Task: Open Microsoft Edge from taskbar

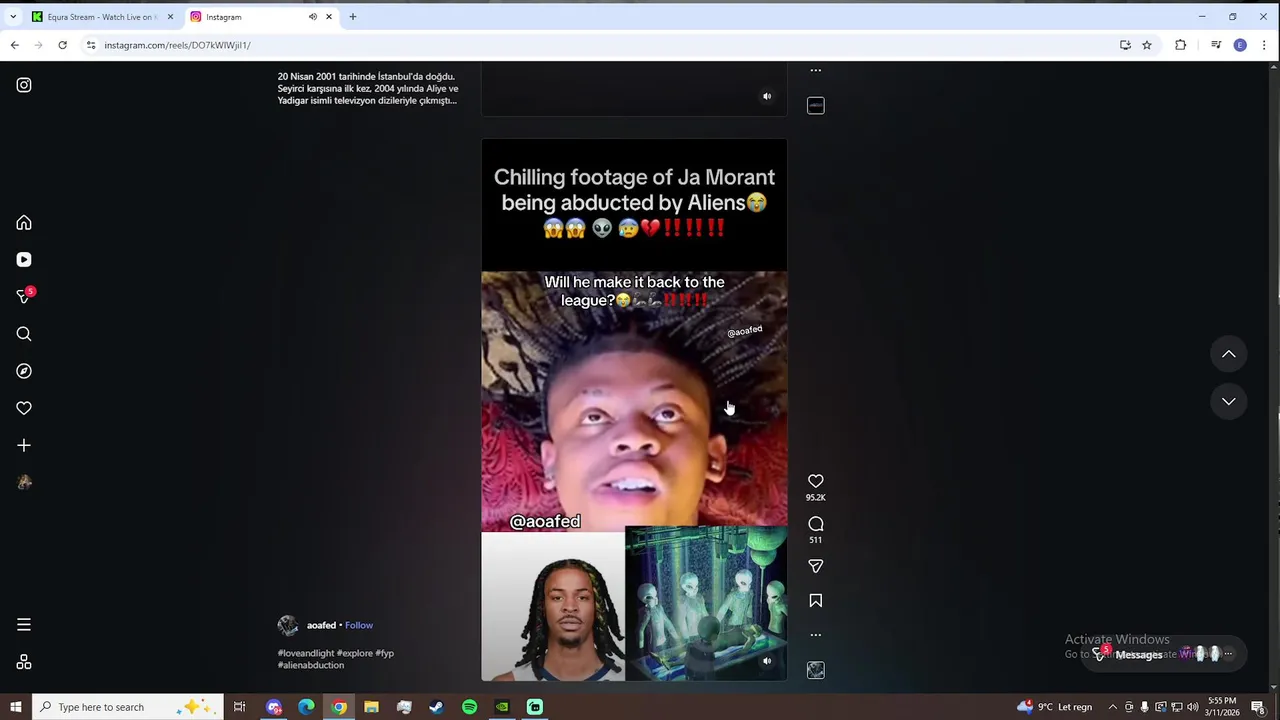Action: pos(306,707)
